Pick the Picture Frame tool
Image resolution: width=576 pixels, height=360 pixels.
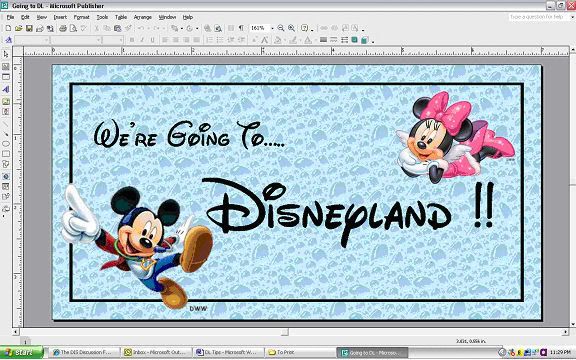pyautogui.click(x=6, y=101)
